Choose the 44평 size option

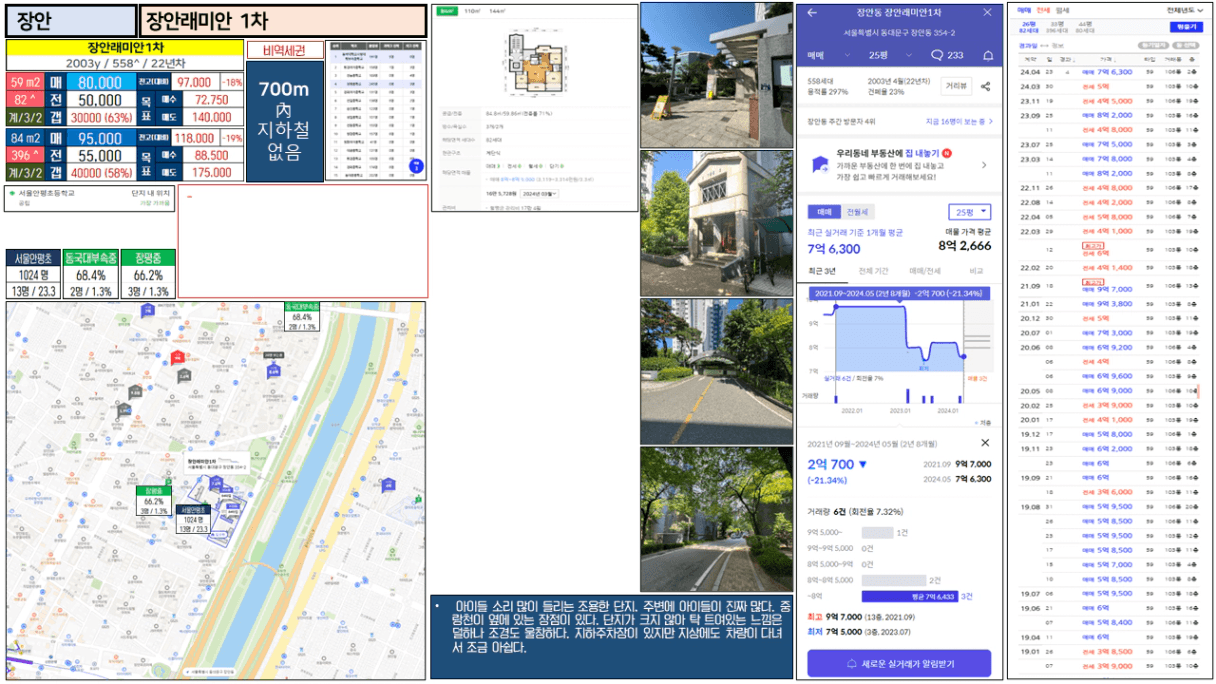(1086, 26)
